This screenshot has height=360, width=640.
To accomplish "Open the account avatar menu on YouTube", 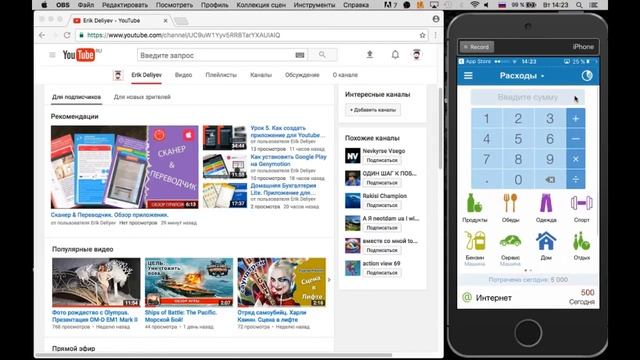I will coord(416,54).
